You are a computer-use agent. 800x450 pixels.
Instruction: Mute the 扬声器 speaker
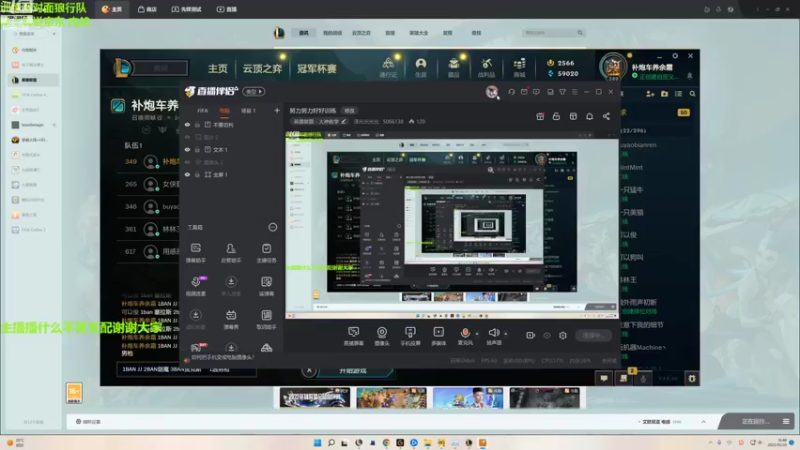493,336
